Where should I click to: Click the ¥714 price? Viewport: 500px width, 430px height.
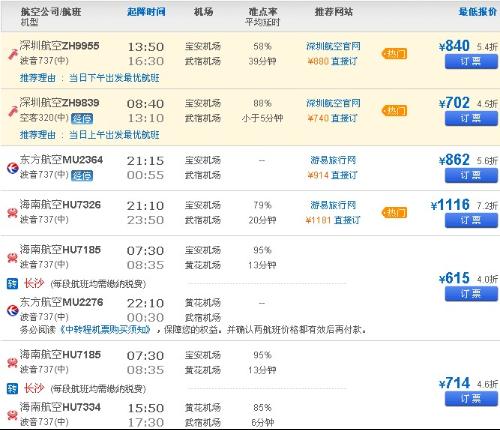pyautogui.click(x=454, y=383)
